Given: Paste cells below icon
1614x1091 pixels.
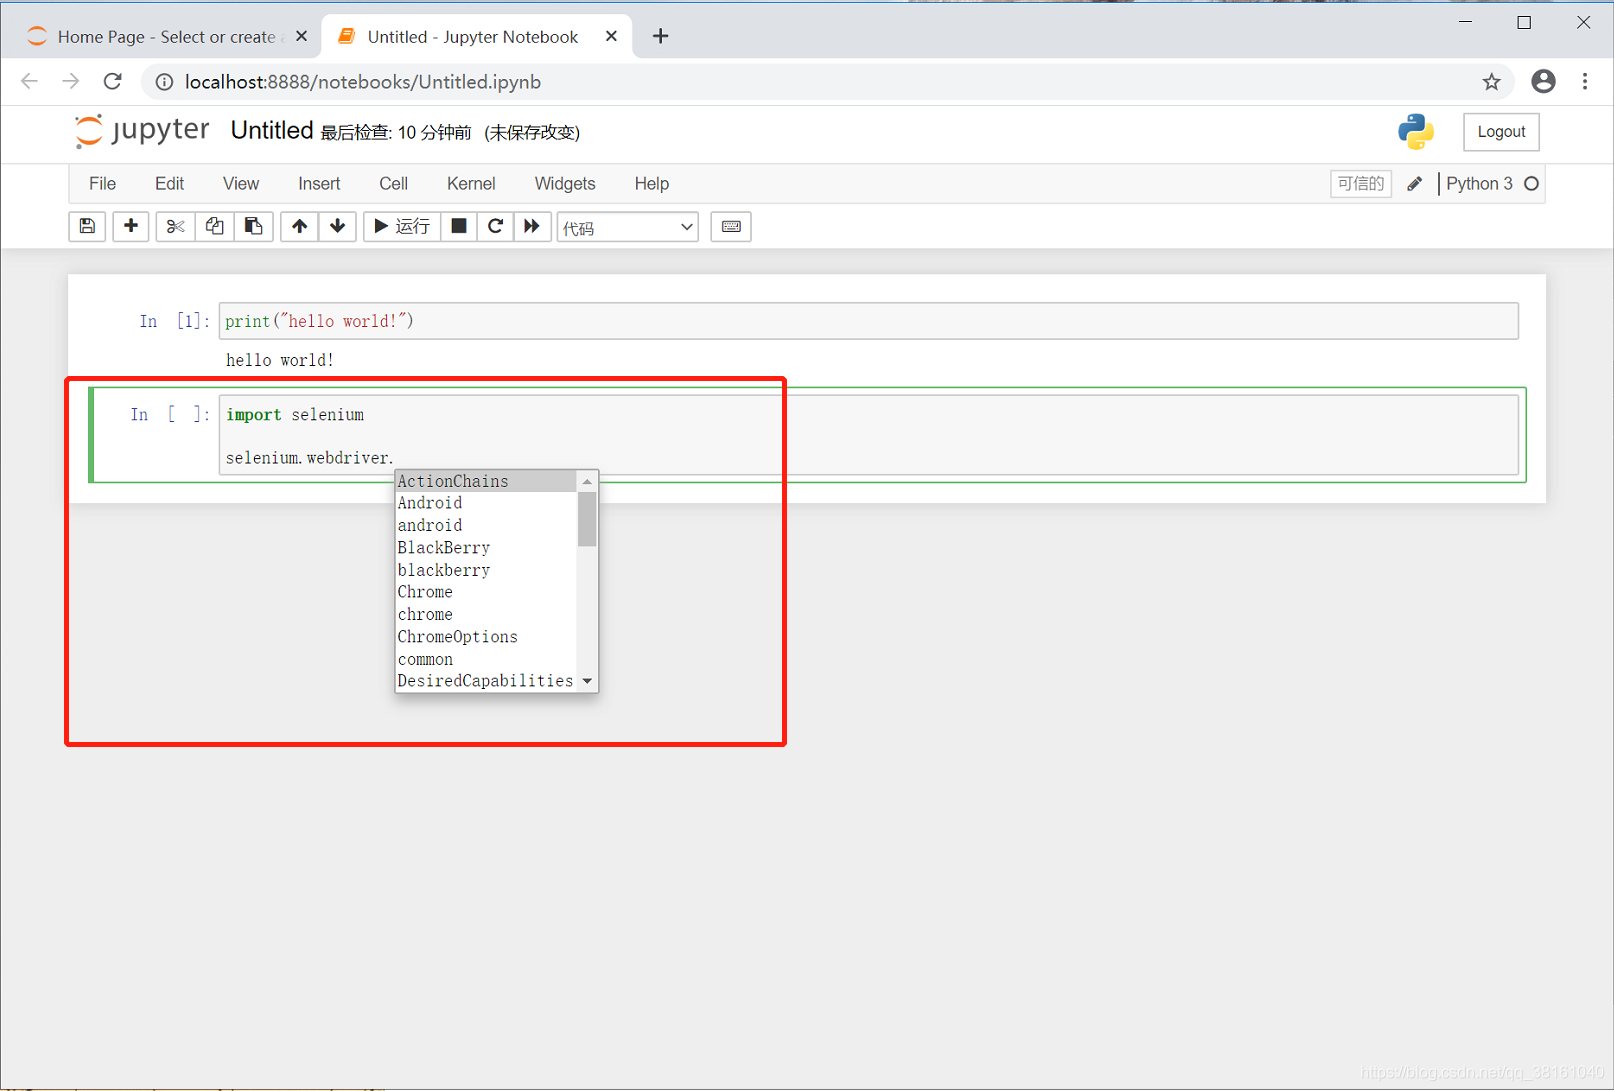Looking at the screenshot, I should [253, 226].
